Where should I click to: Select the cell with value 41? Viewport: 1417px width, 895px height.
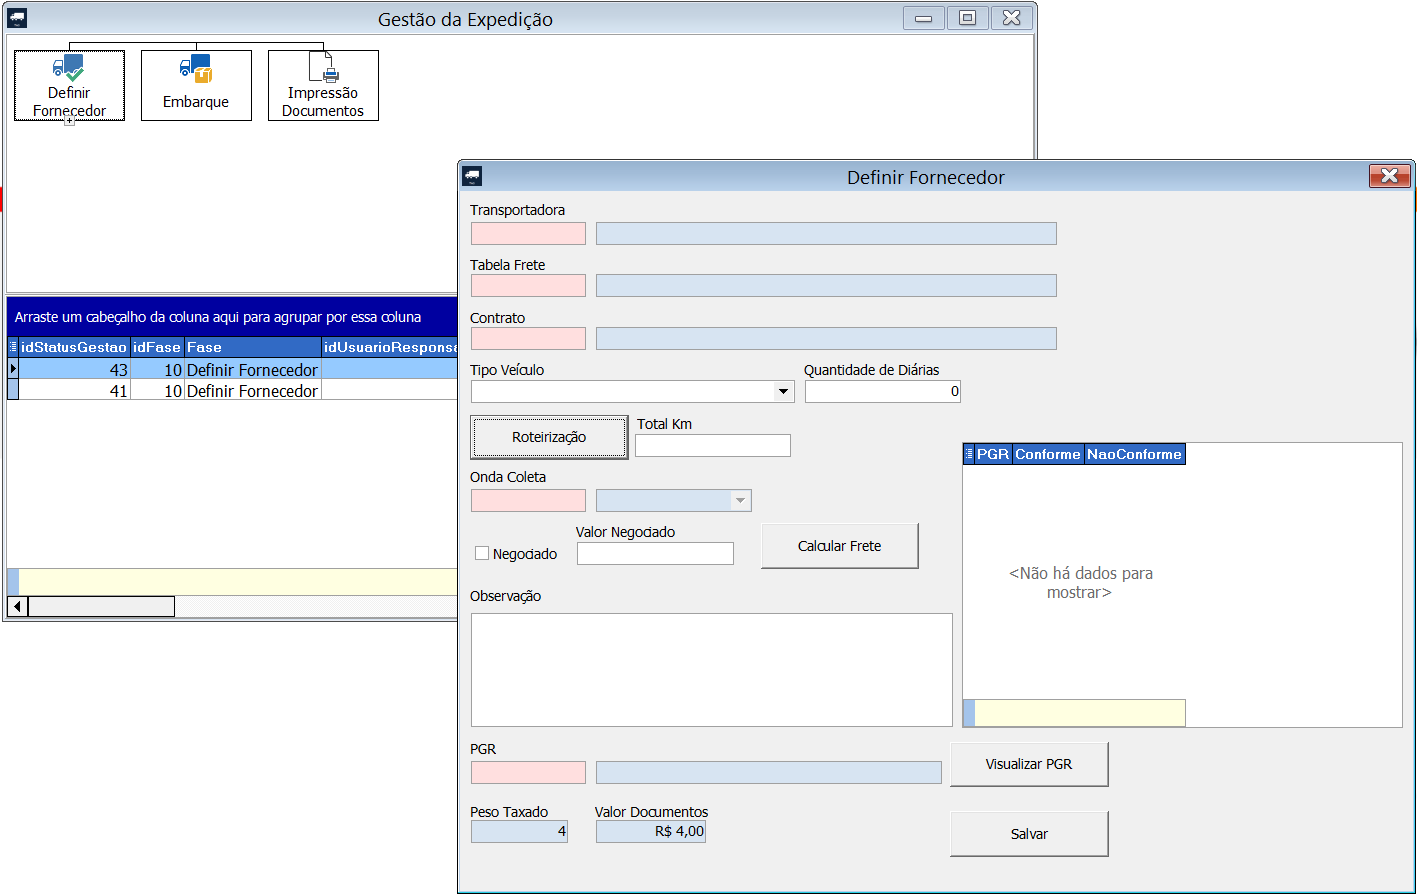(x=75, y=390)
